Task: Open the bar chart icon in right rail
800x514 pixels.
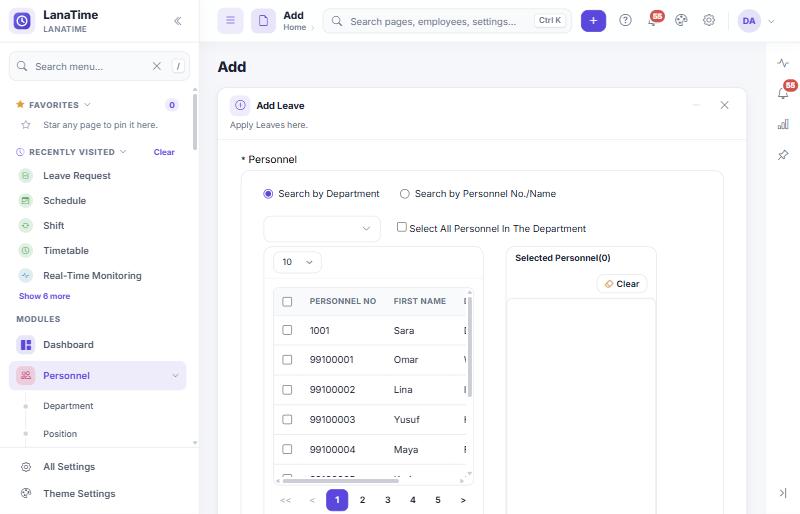Action: [783, 124]
